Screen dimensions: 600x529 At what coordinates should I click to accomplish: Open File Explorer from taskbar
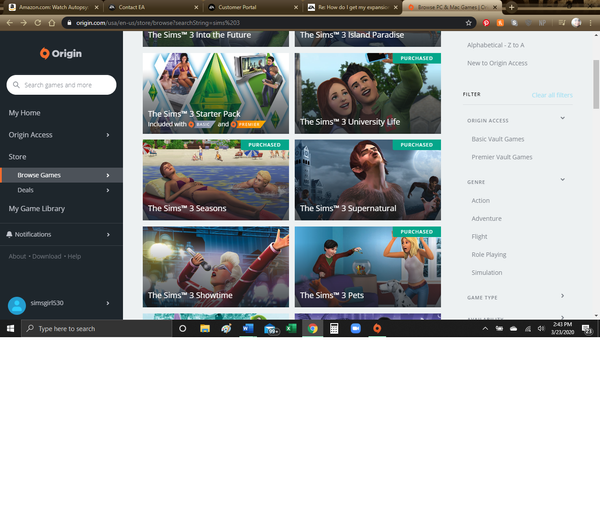click(x=205, y=328)
